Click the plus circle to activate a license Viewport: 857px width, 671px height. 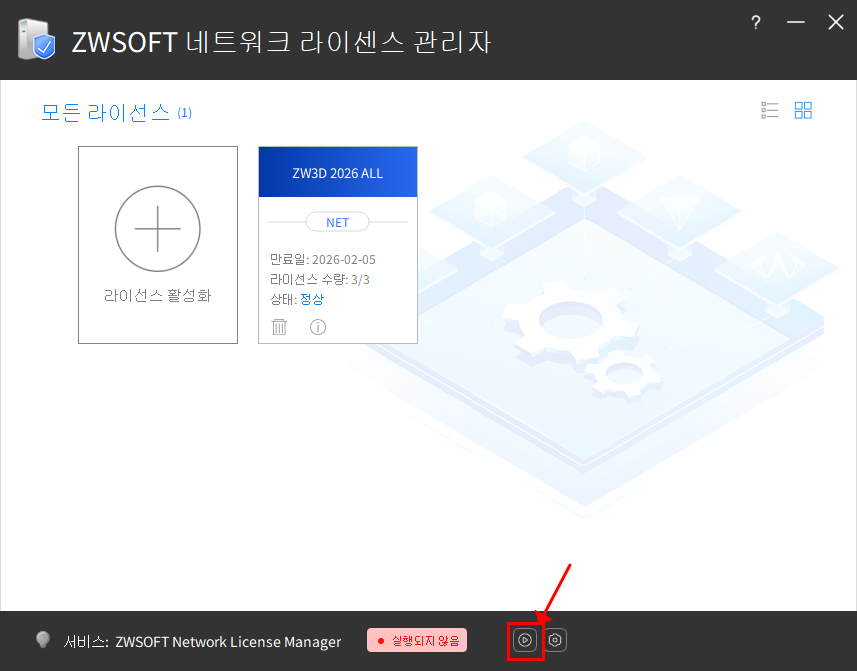tap(157, 228)
